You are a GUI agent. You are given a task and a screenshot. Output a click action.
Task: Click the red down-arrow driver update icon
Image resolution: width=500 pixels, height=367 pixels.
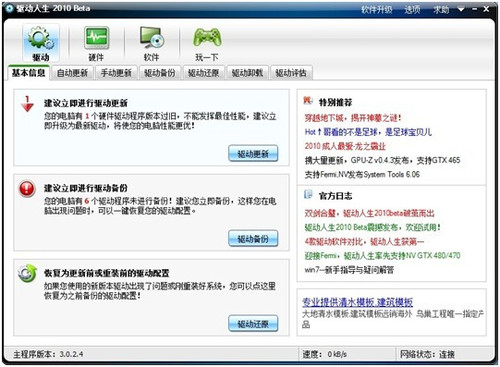click(27, 104)
